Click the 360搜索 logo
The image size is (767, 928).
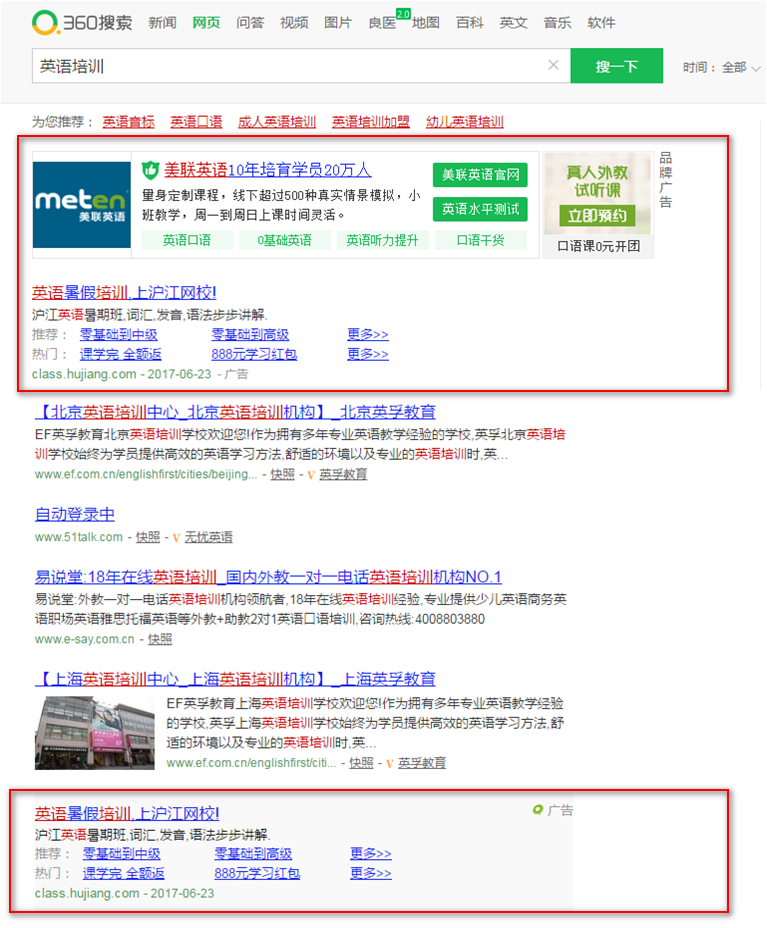(x=82, y=22)
